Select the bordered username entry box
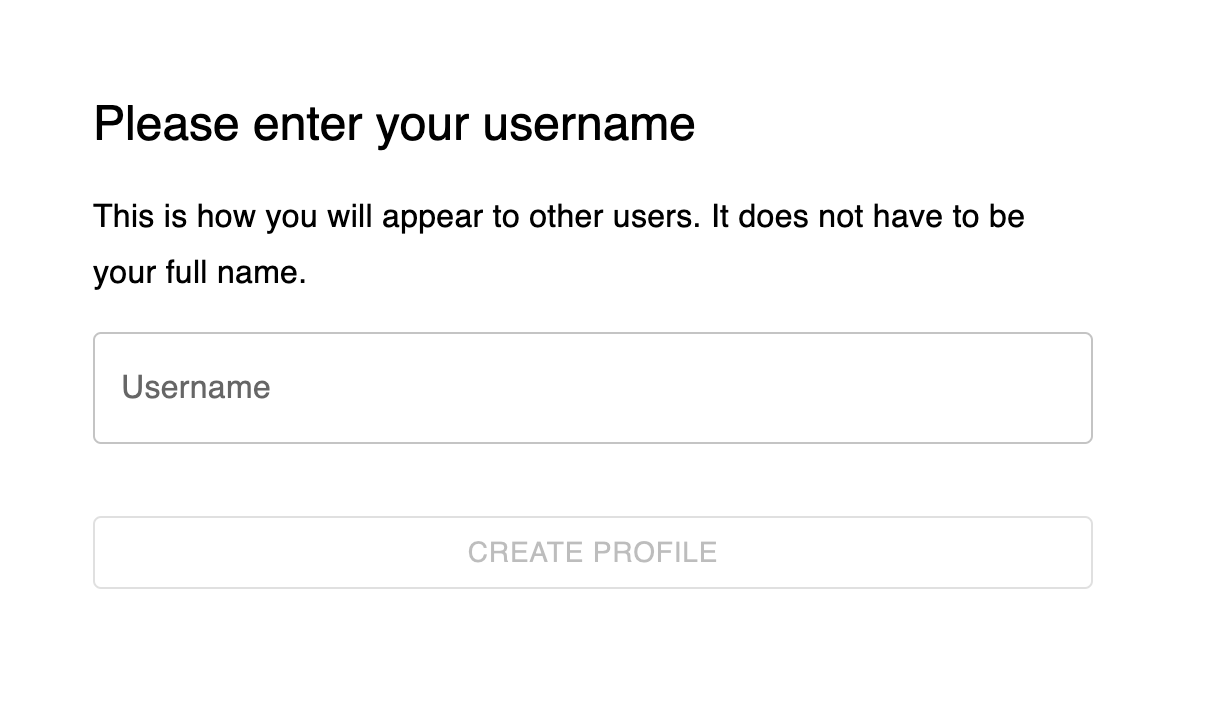The width and height of the screenshot is (1214, 708). click(x=592, y=388)
